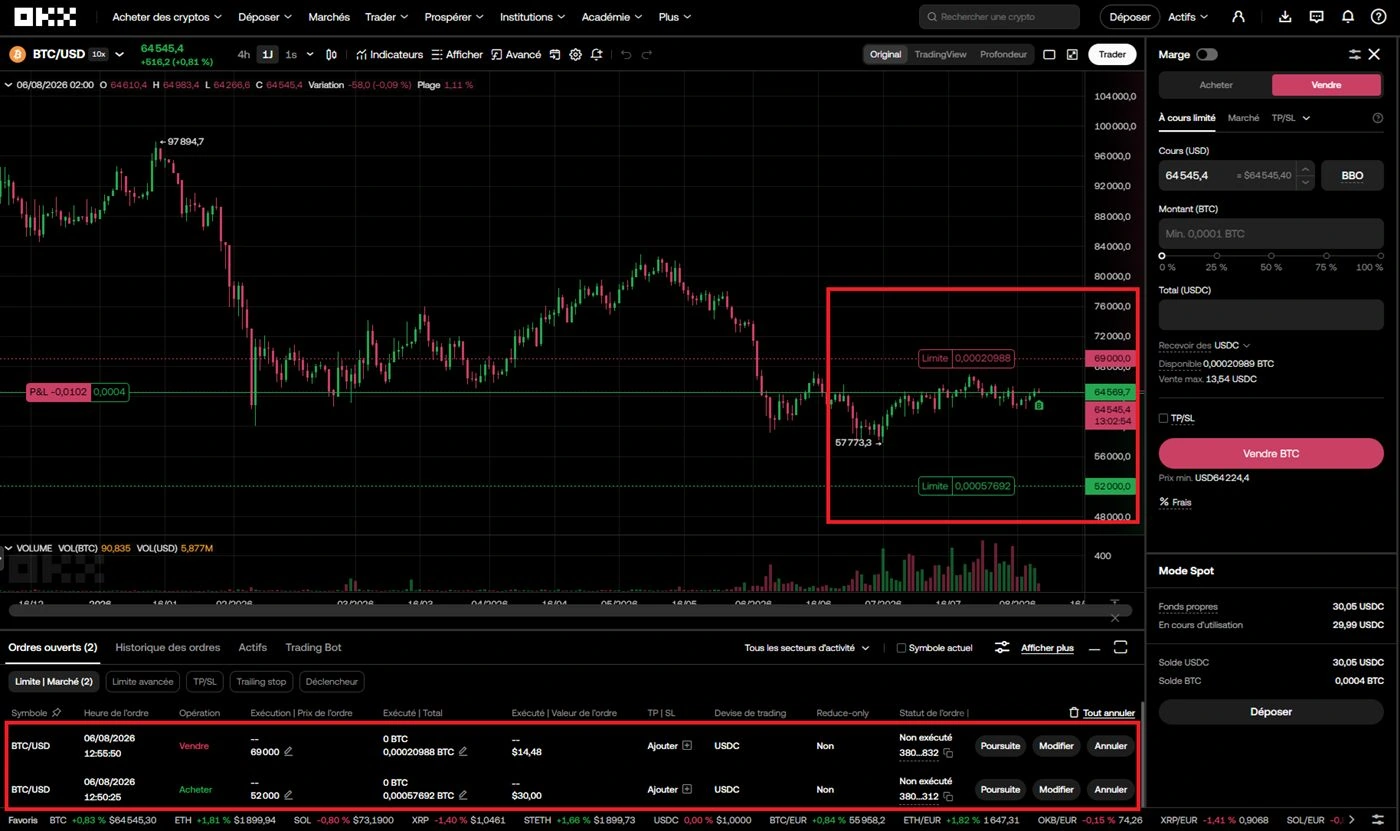Redo the last chart action
The width and height of the screenshot is (1400, 831).
tap(647, 55)
